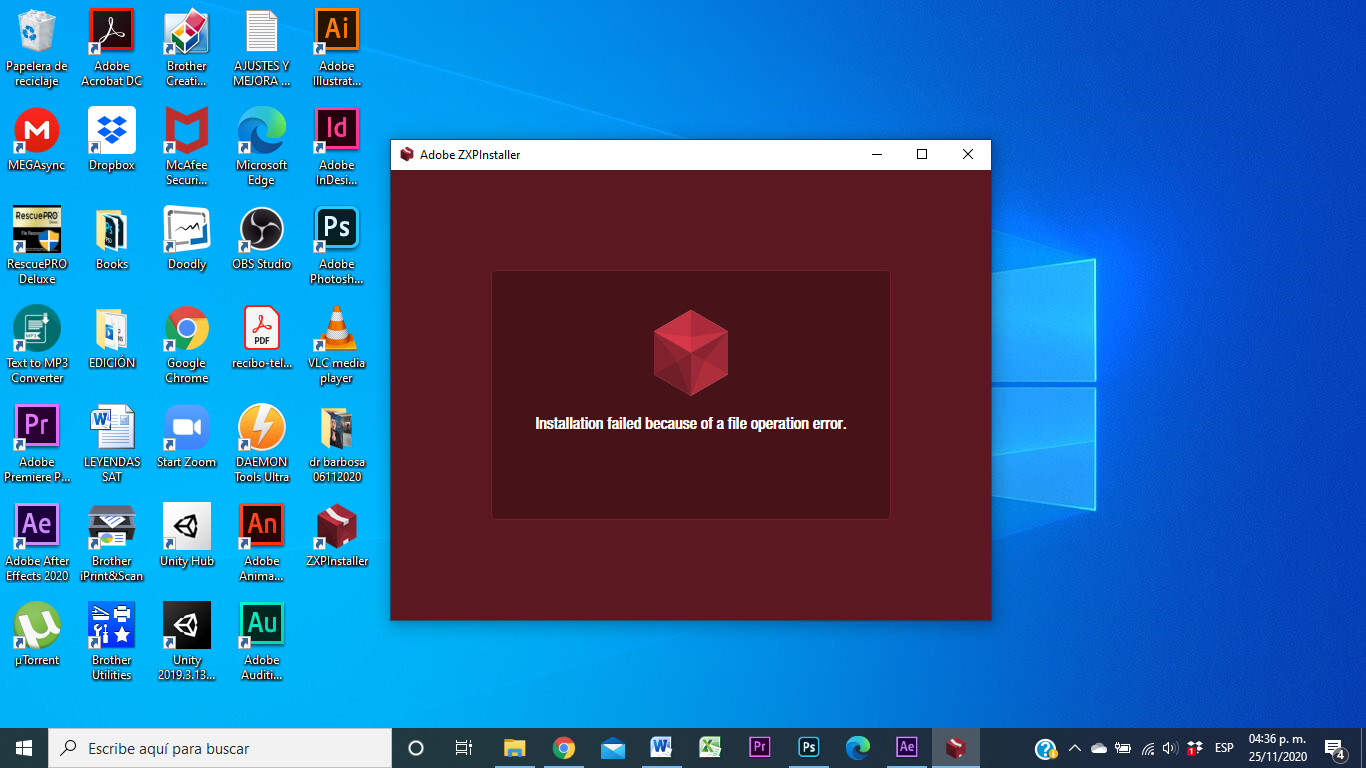Screen dimensions: 1366x768
Task: Select the Adobe Animate desktop shortcut
Action: (x=261, y=542)
